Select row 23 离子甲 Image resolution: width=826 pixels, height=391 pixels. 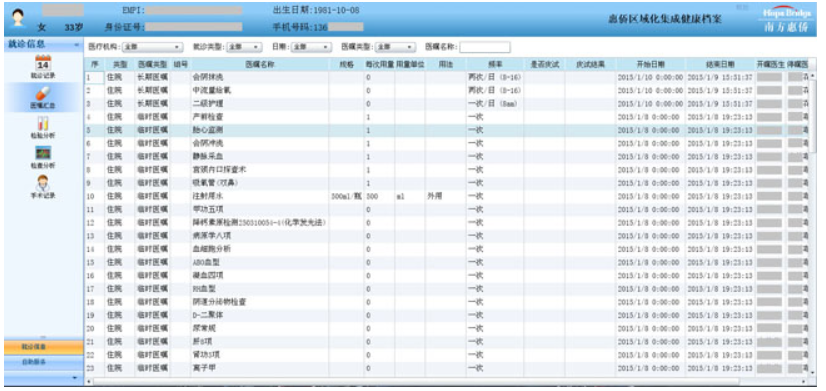(x=447, y=368)
